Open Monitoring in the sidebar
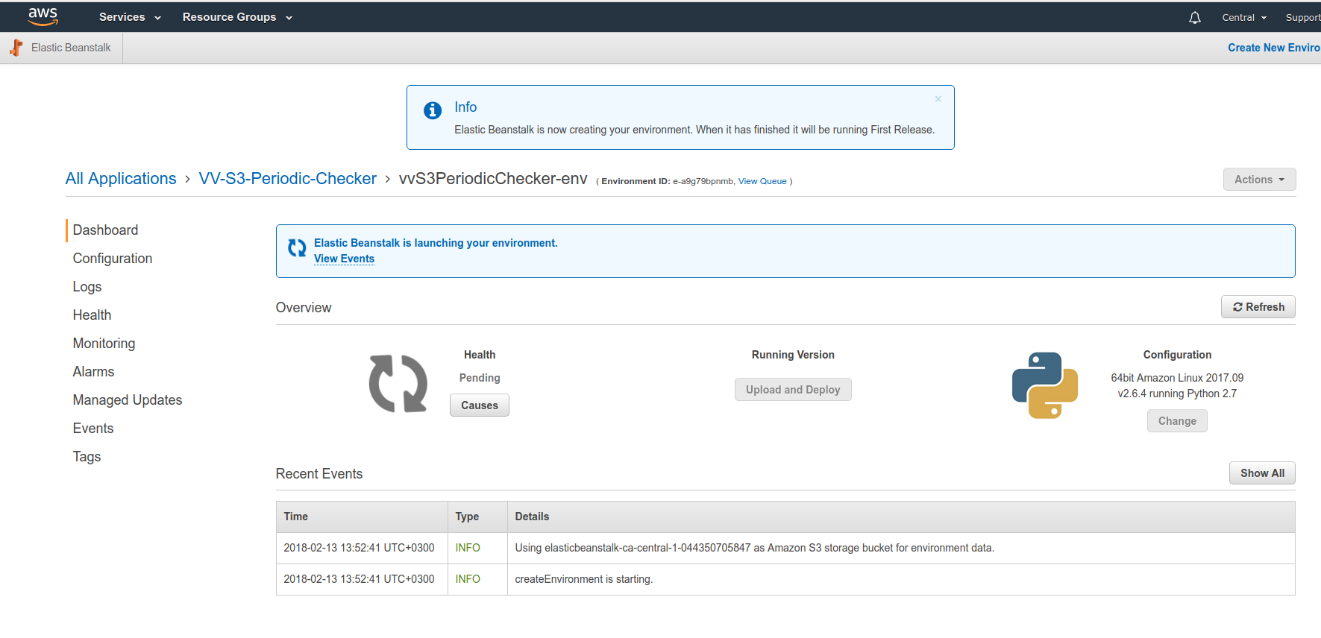 coord(104,343)
